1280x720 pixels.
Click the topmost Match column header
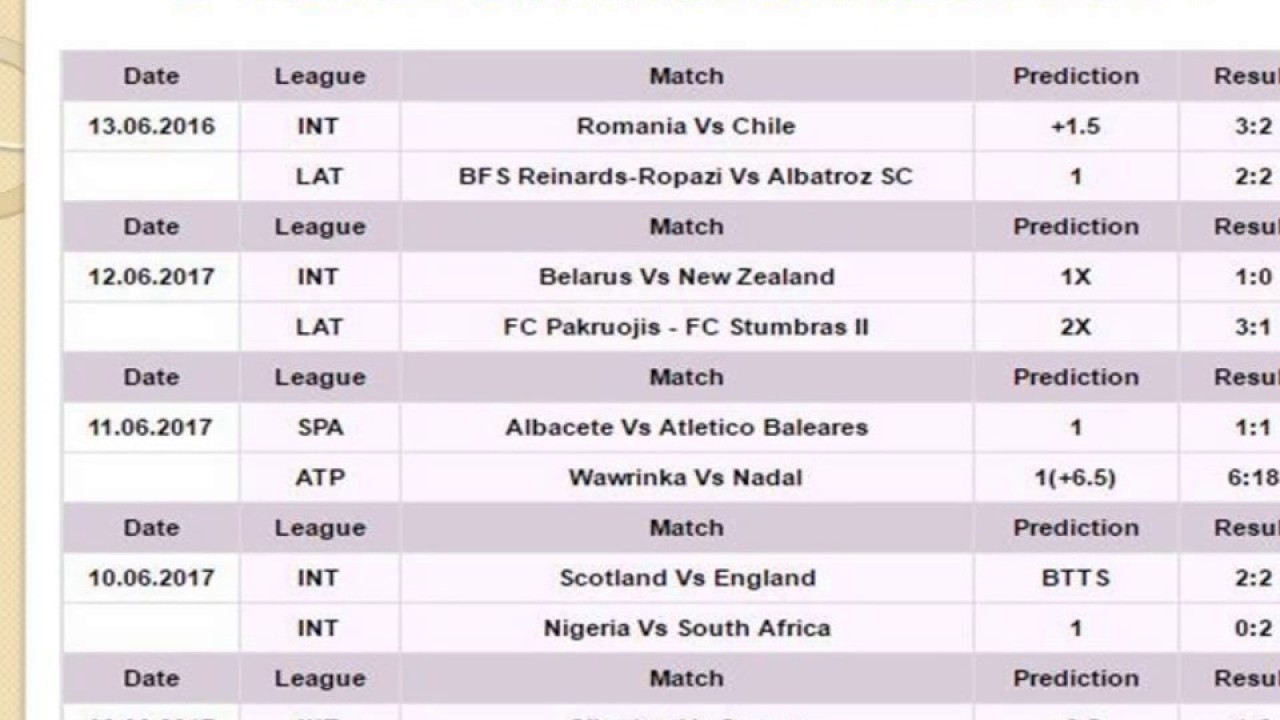[686, 76]
